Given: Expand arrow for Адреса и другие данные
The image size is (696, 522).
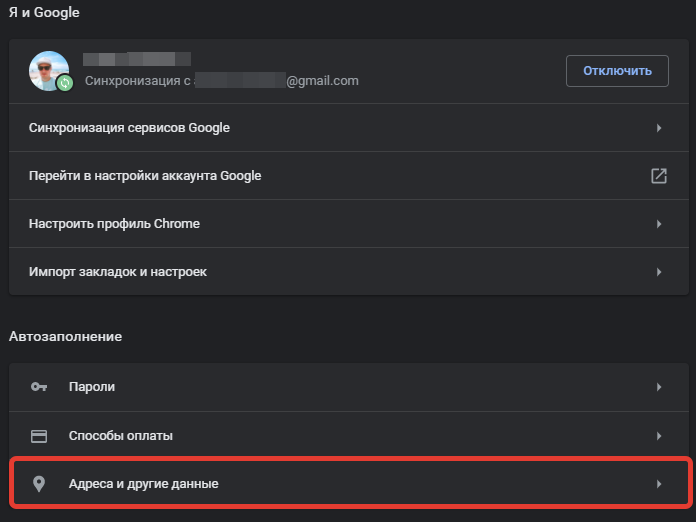Looking at the screenshot, I should pyautogui.click(x=659, y=484).
